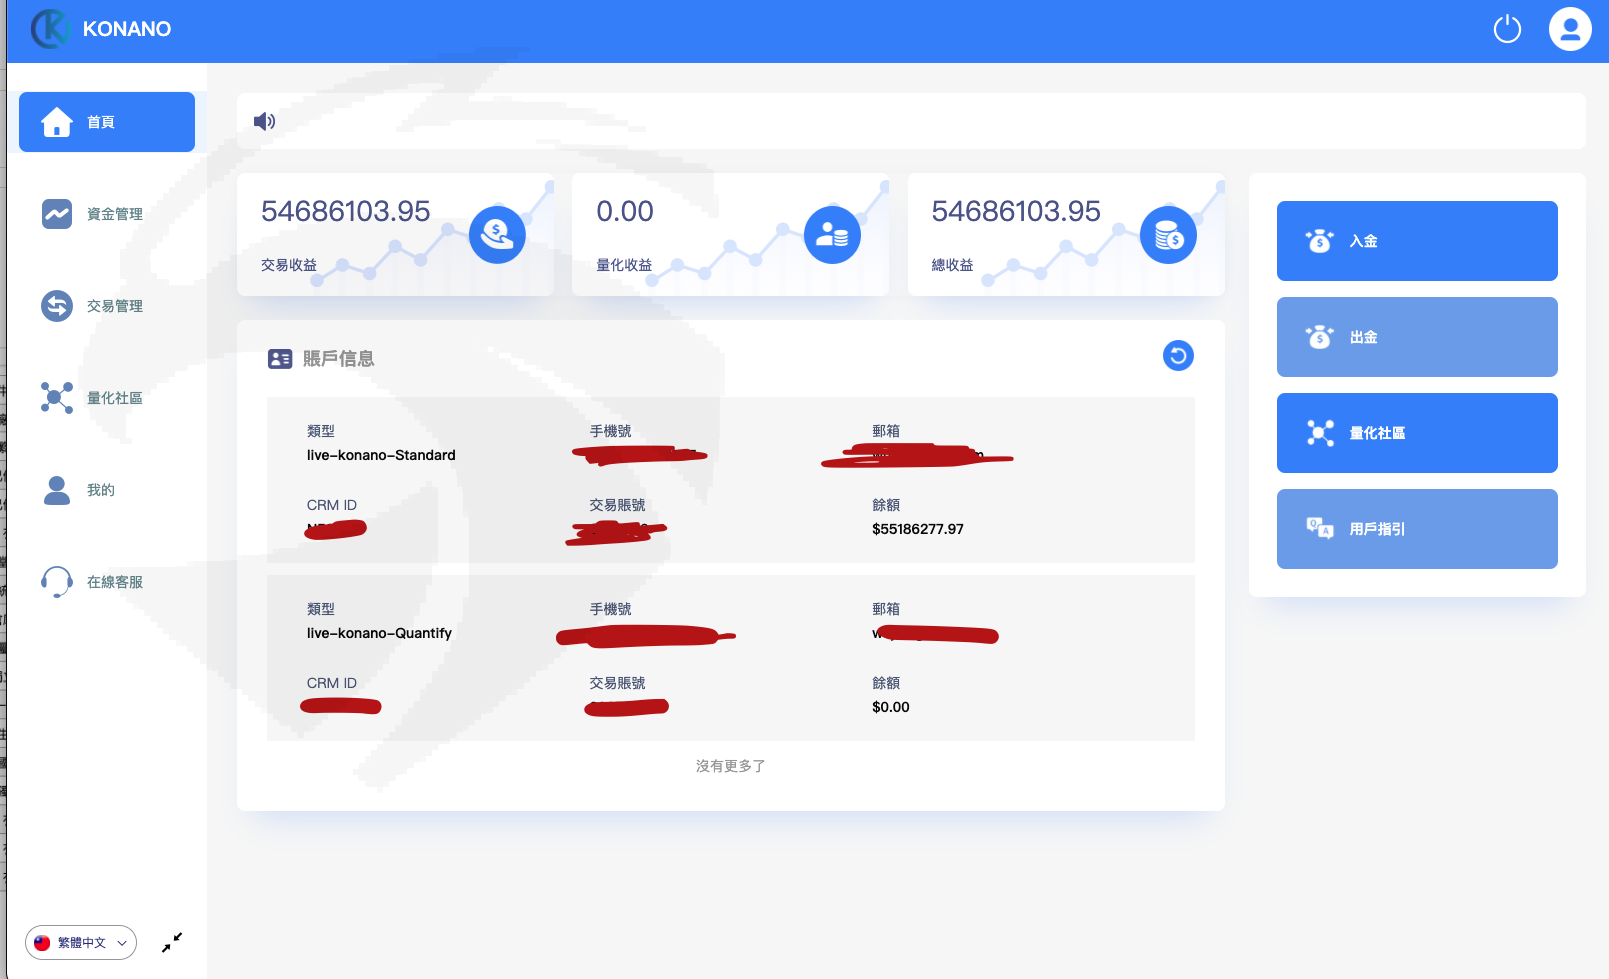Click the 量化收益 person-coins icon

[832, 235]
